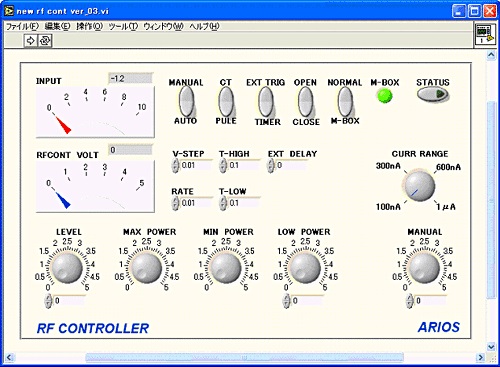
Task: Click the EXT DELAY value field
Action: click(x=292, y=165)
